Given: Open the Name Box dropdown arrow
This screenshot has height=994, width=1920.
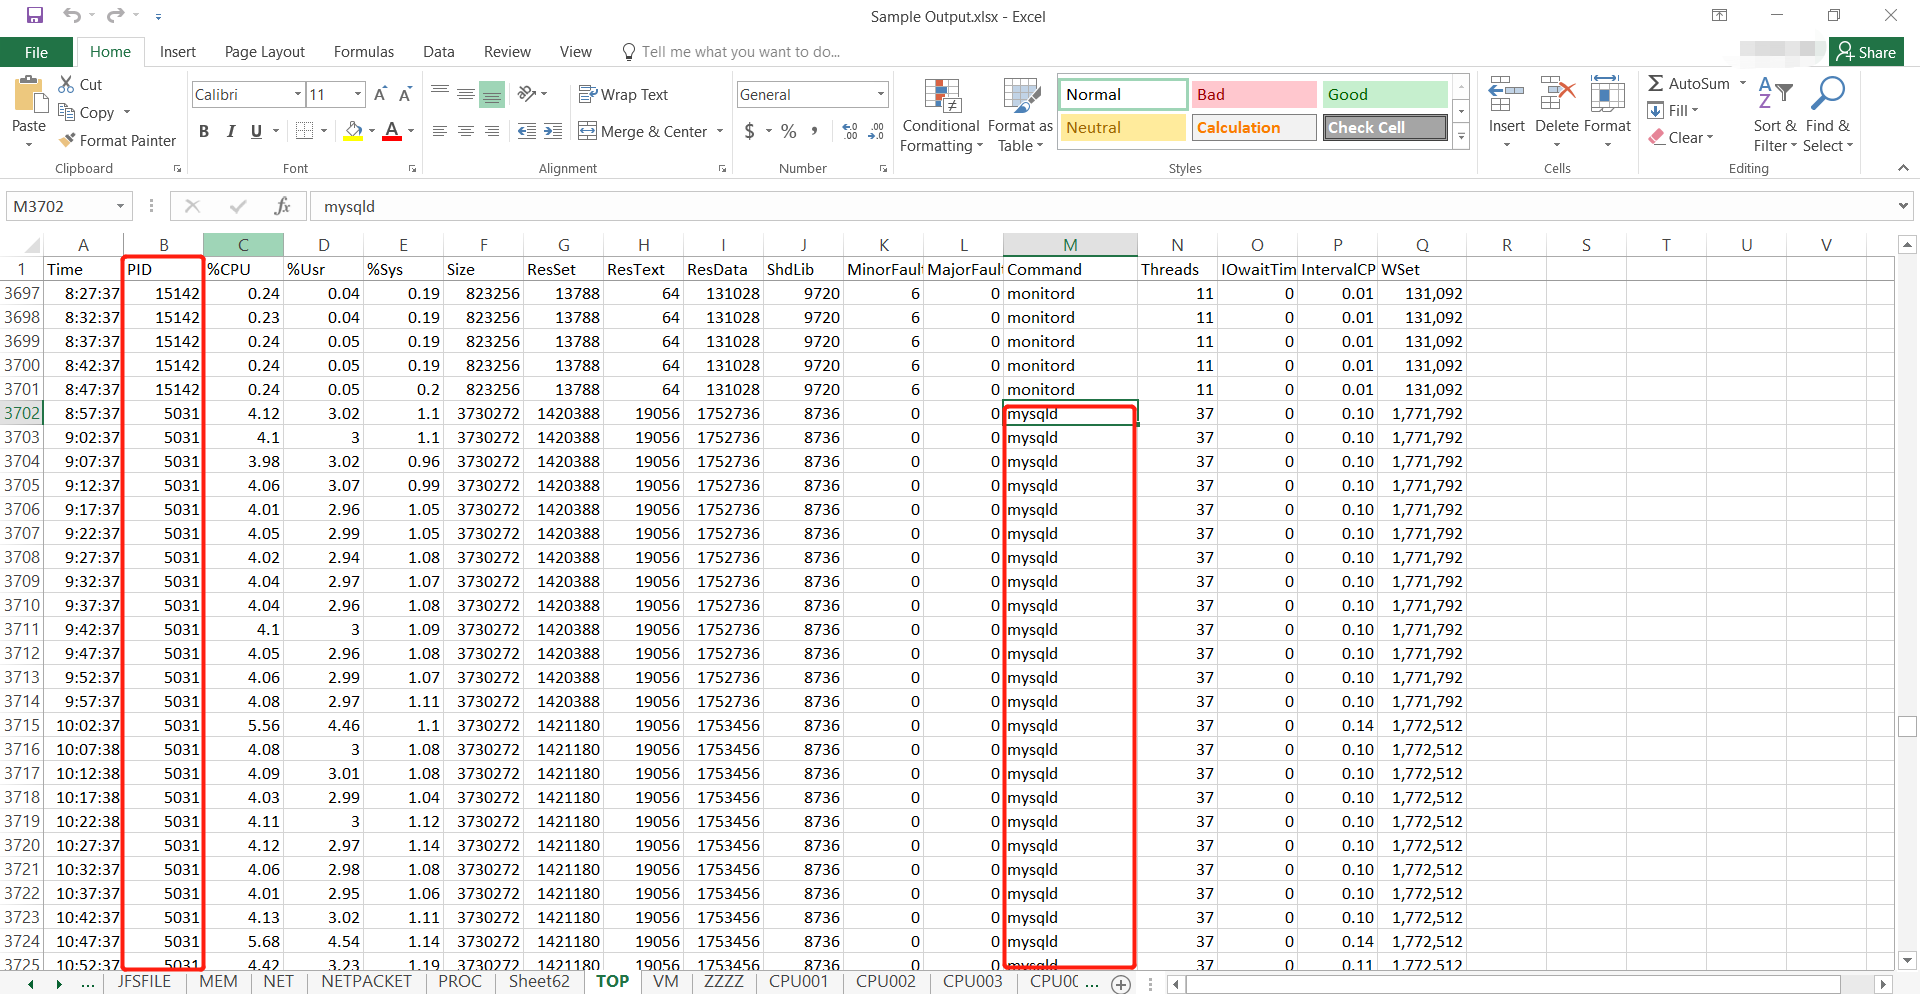Looking at the screenshot, I should [120, 206].
